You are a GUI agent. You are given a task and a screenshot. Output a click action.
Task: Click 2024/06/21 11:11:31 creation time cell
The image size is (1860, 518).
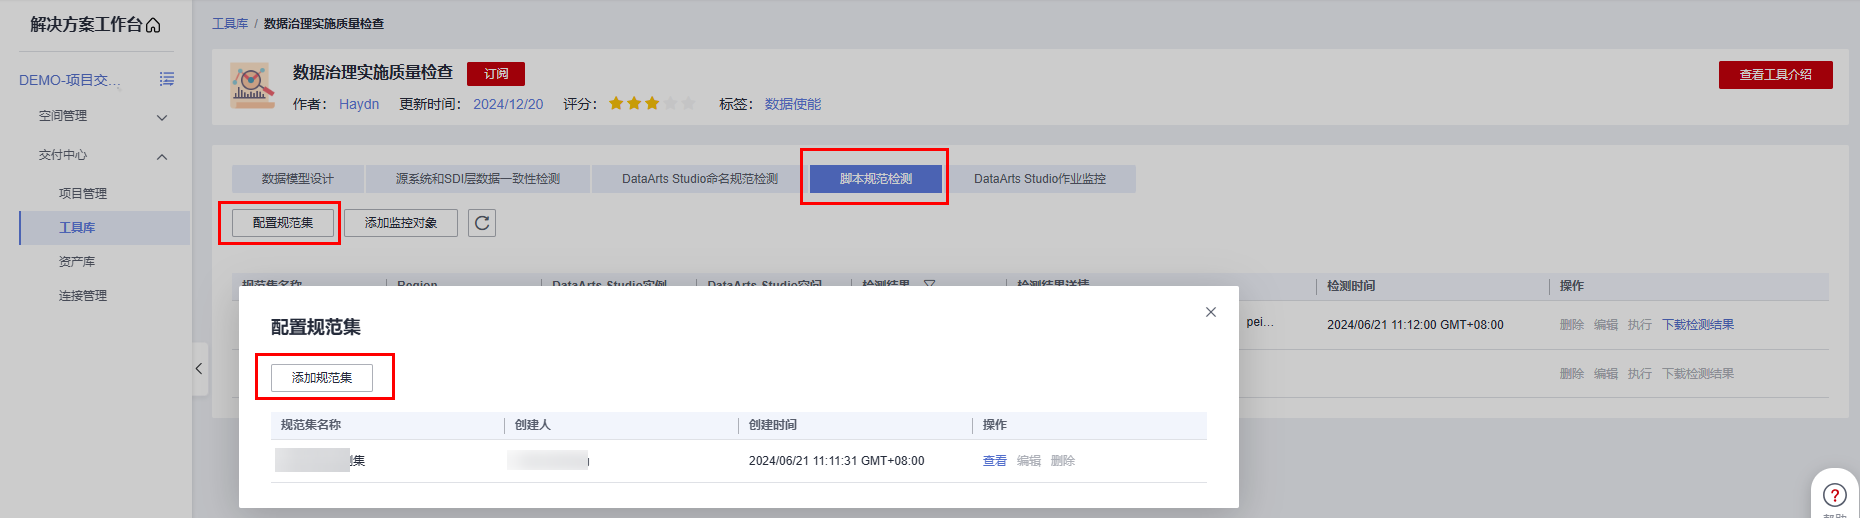[837, 461]
